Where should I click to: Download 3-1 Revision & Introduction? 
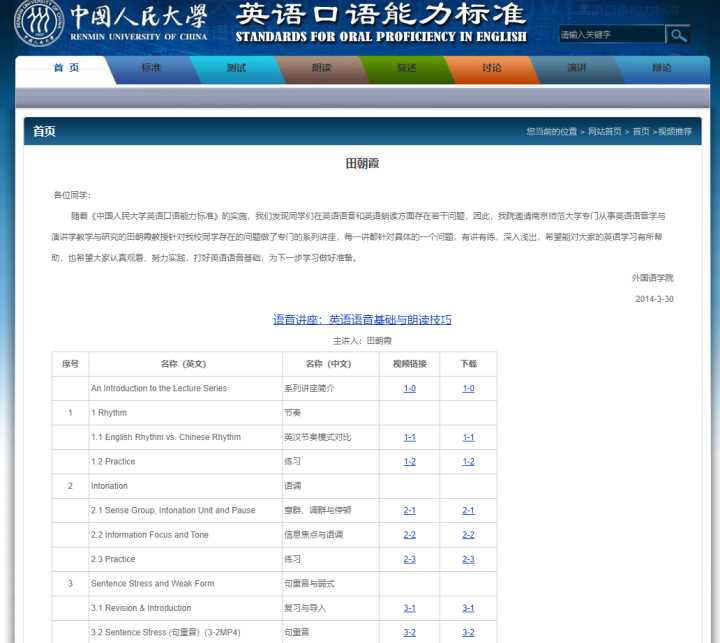468,608
